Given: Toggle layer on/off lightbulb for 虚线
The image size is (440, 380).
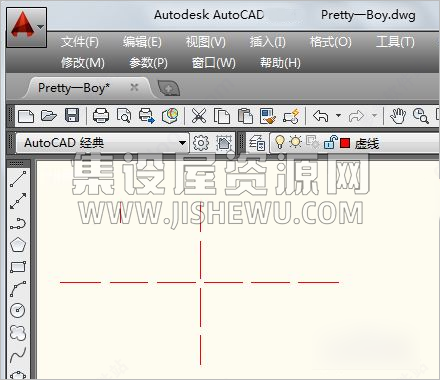Looking at the screenshot, I should 280,143.
